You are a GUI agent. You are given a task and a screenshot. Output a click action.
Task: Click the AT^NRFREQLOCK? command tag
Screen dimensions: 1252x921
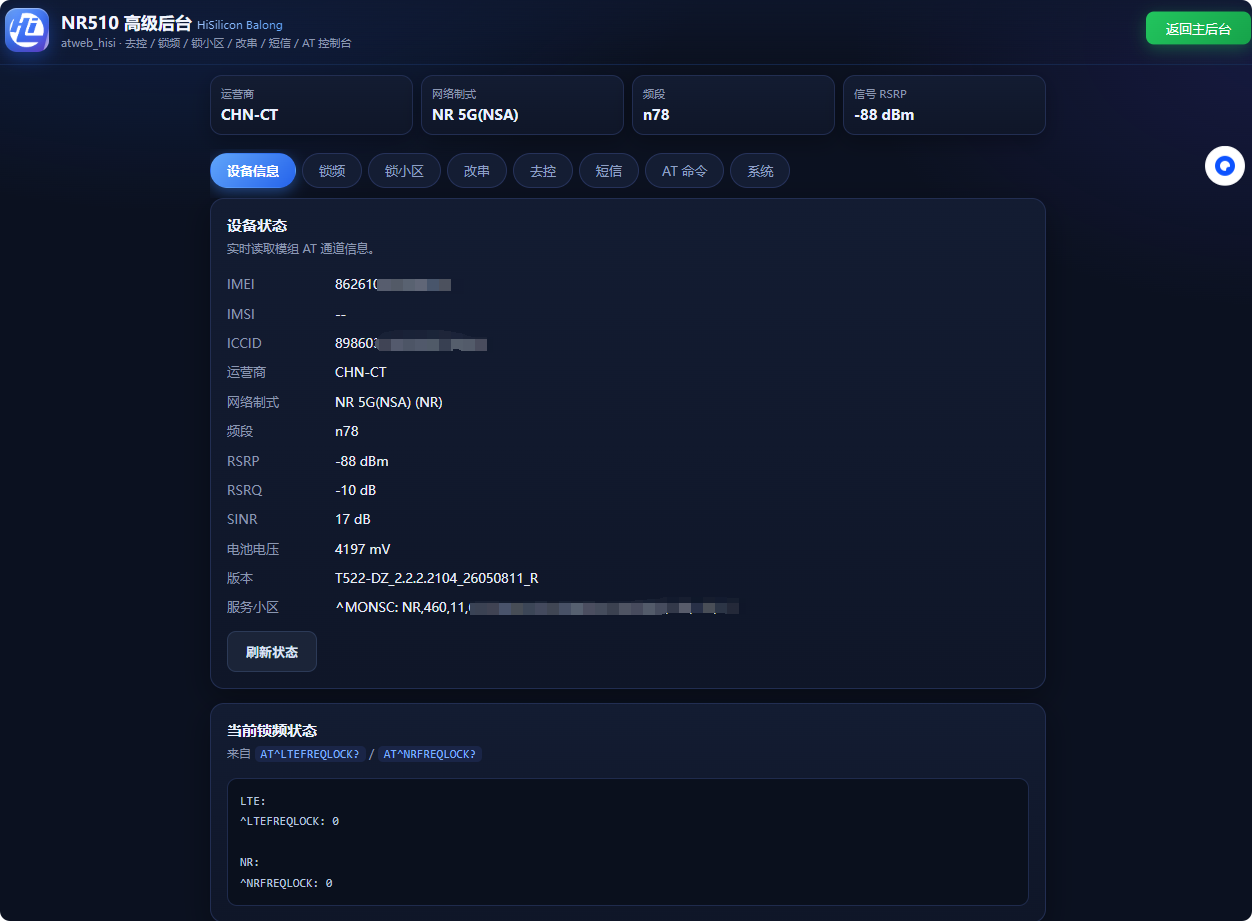click(430, 754)
